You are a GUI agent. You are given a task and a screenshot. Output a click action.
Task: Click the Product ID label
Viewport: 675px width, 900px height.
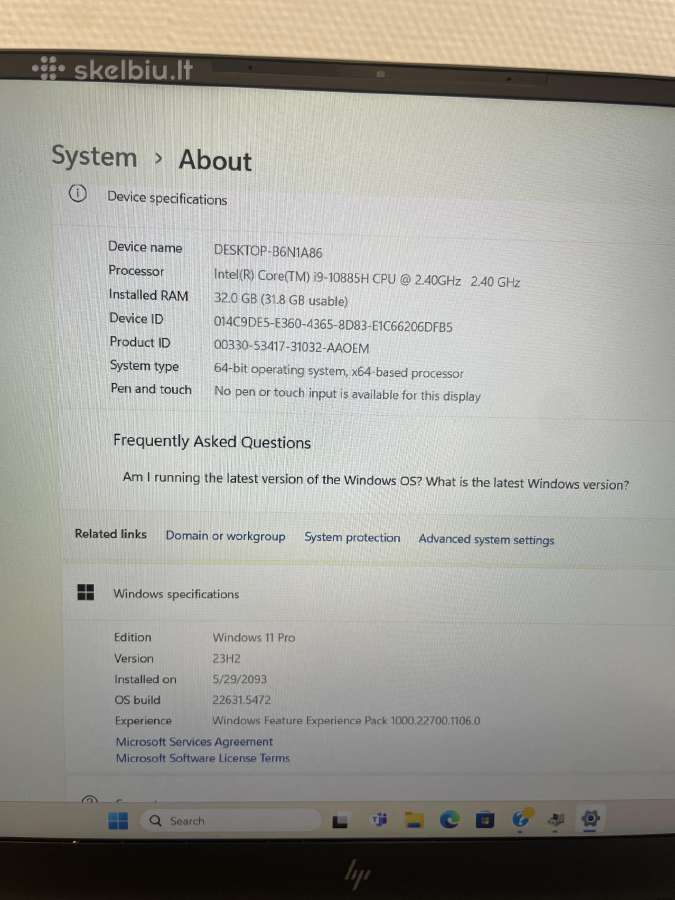click(140, 342)
